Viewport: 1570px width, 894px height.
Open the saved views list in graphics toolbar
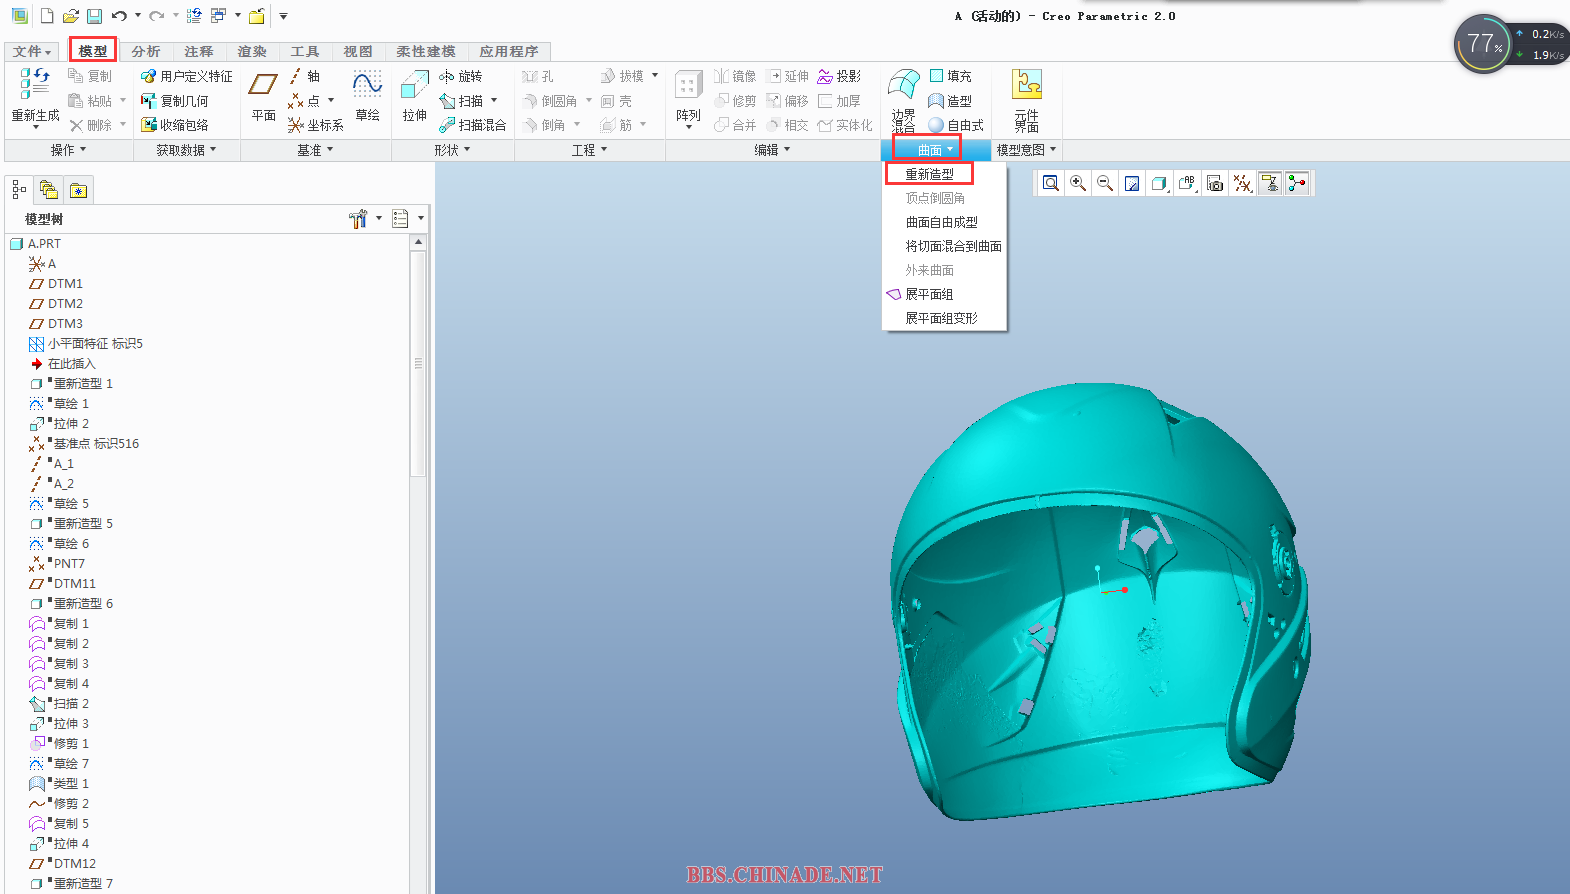click(1187, 183)
